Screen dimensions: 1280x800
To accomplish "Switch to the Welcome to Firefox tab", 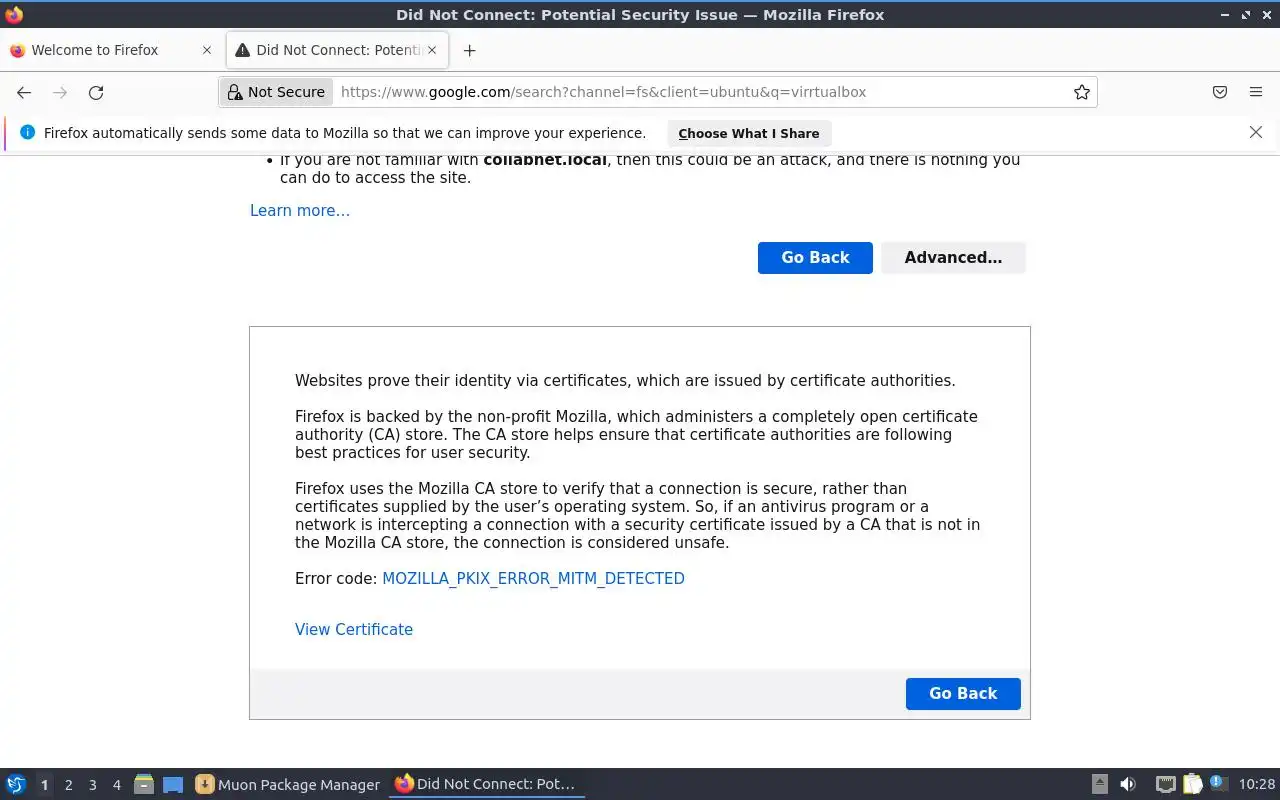I will click(110, 50).
